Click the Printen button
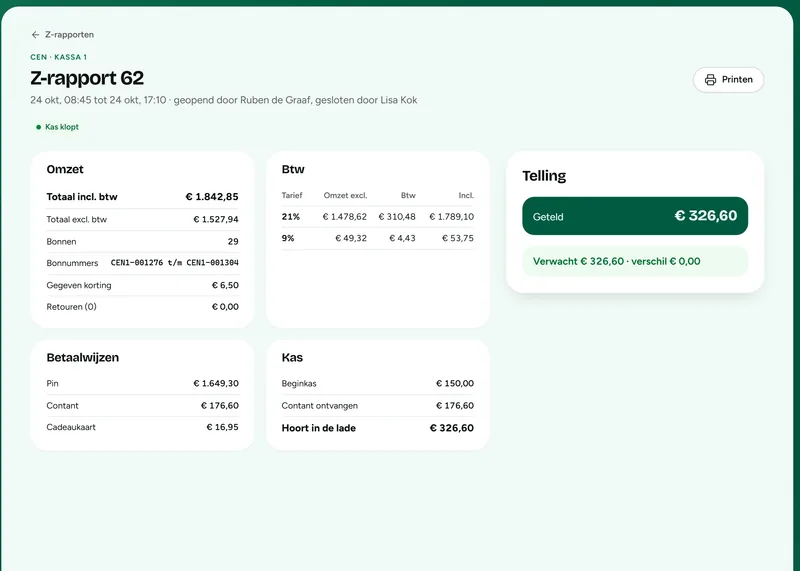This screenshot has height=571, width=800. pos(728,80)
